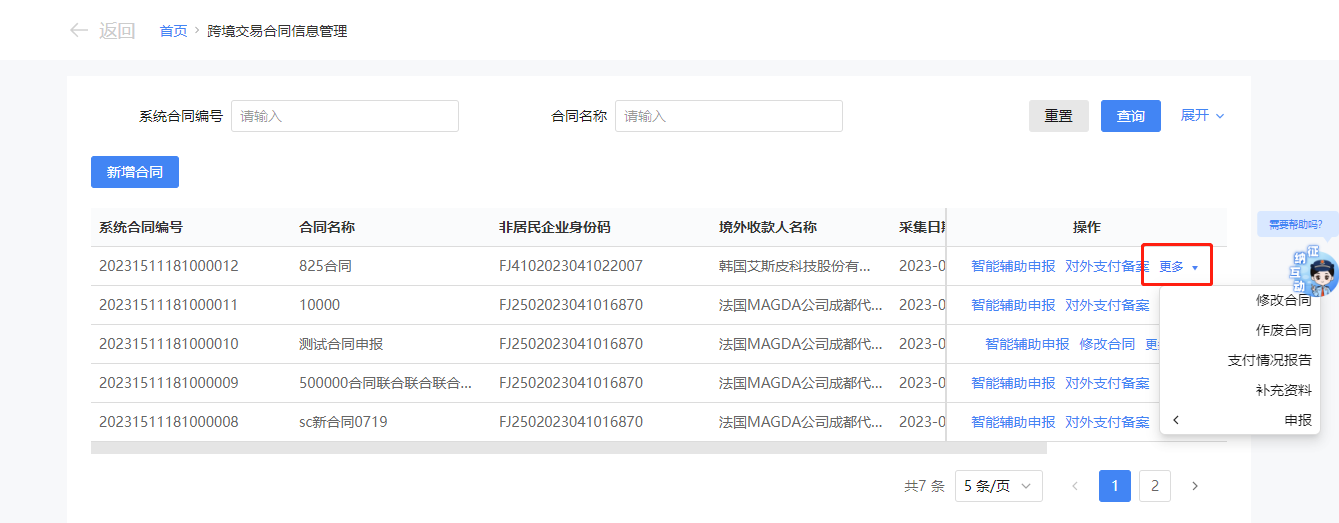Go to the next pagination page arrow
The height and width of the screenshot is (523, 1339).
click(1194, 486)
